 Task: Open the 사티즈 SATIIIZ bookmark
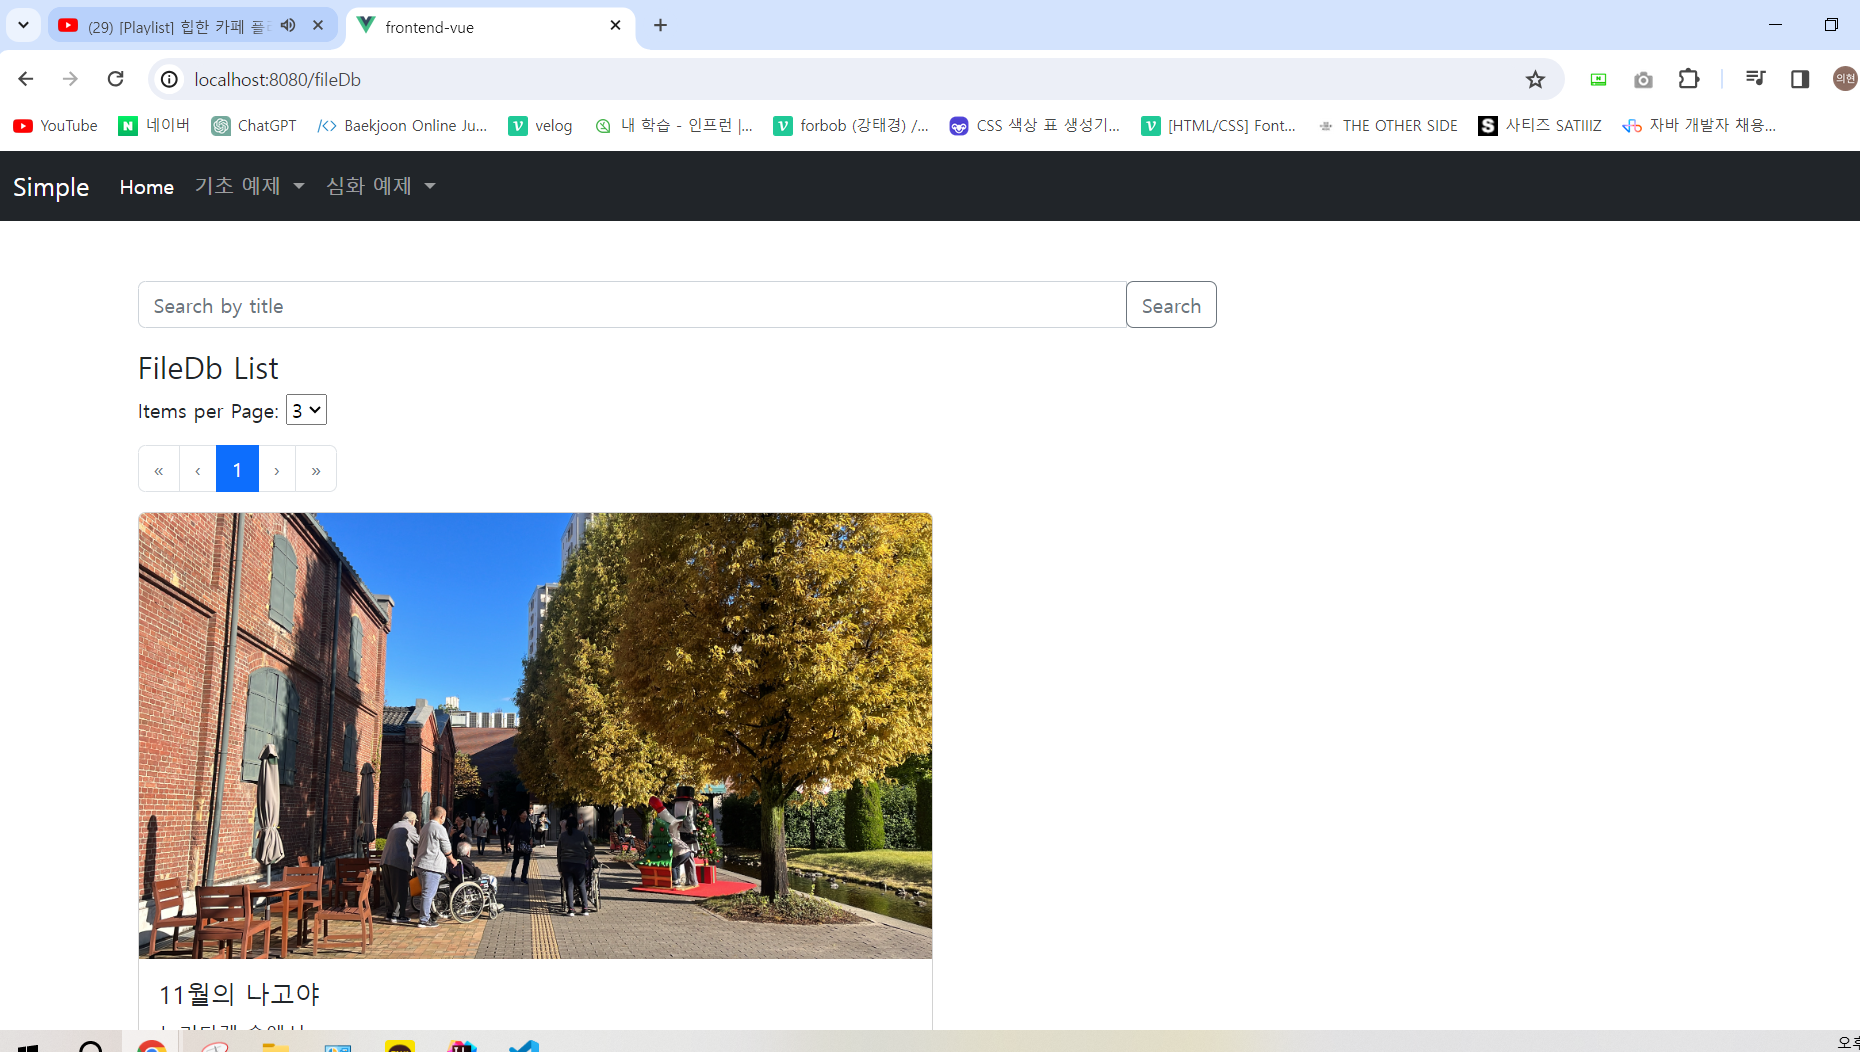coord(1540,125)
